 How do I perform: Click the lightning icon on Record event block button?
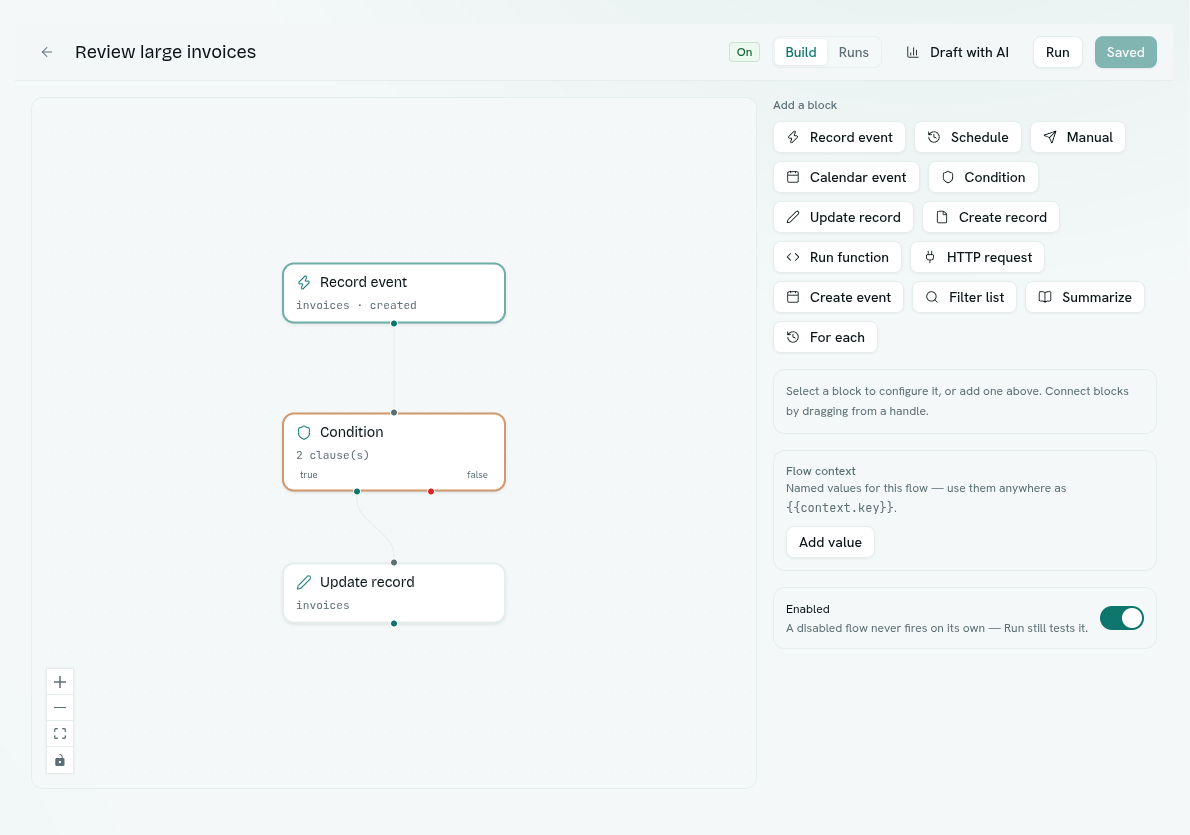coord(793,137)
